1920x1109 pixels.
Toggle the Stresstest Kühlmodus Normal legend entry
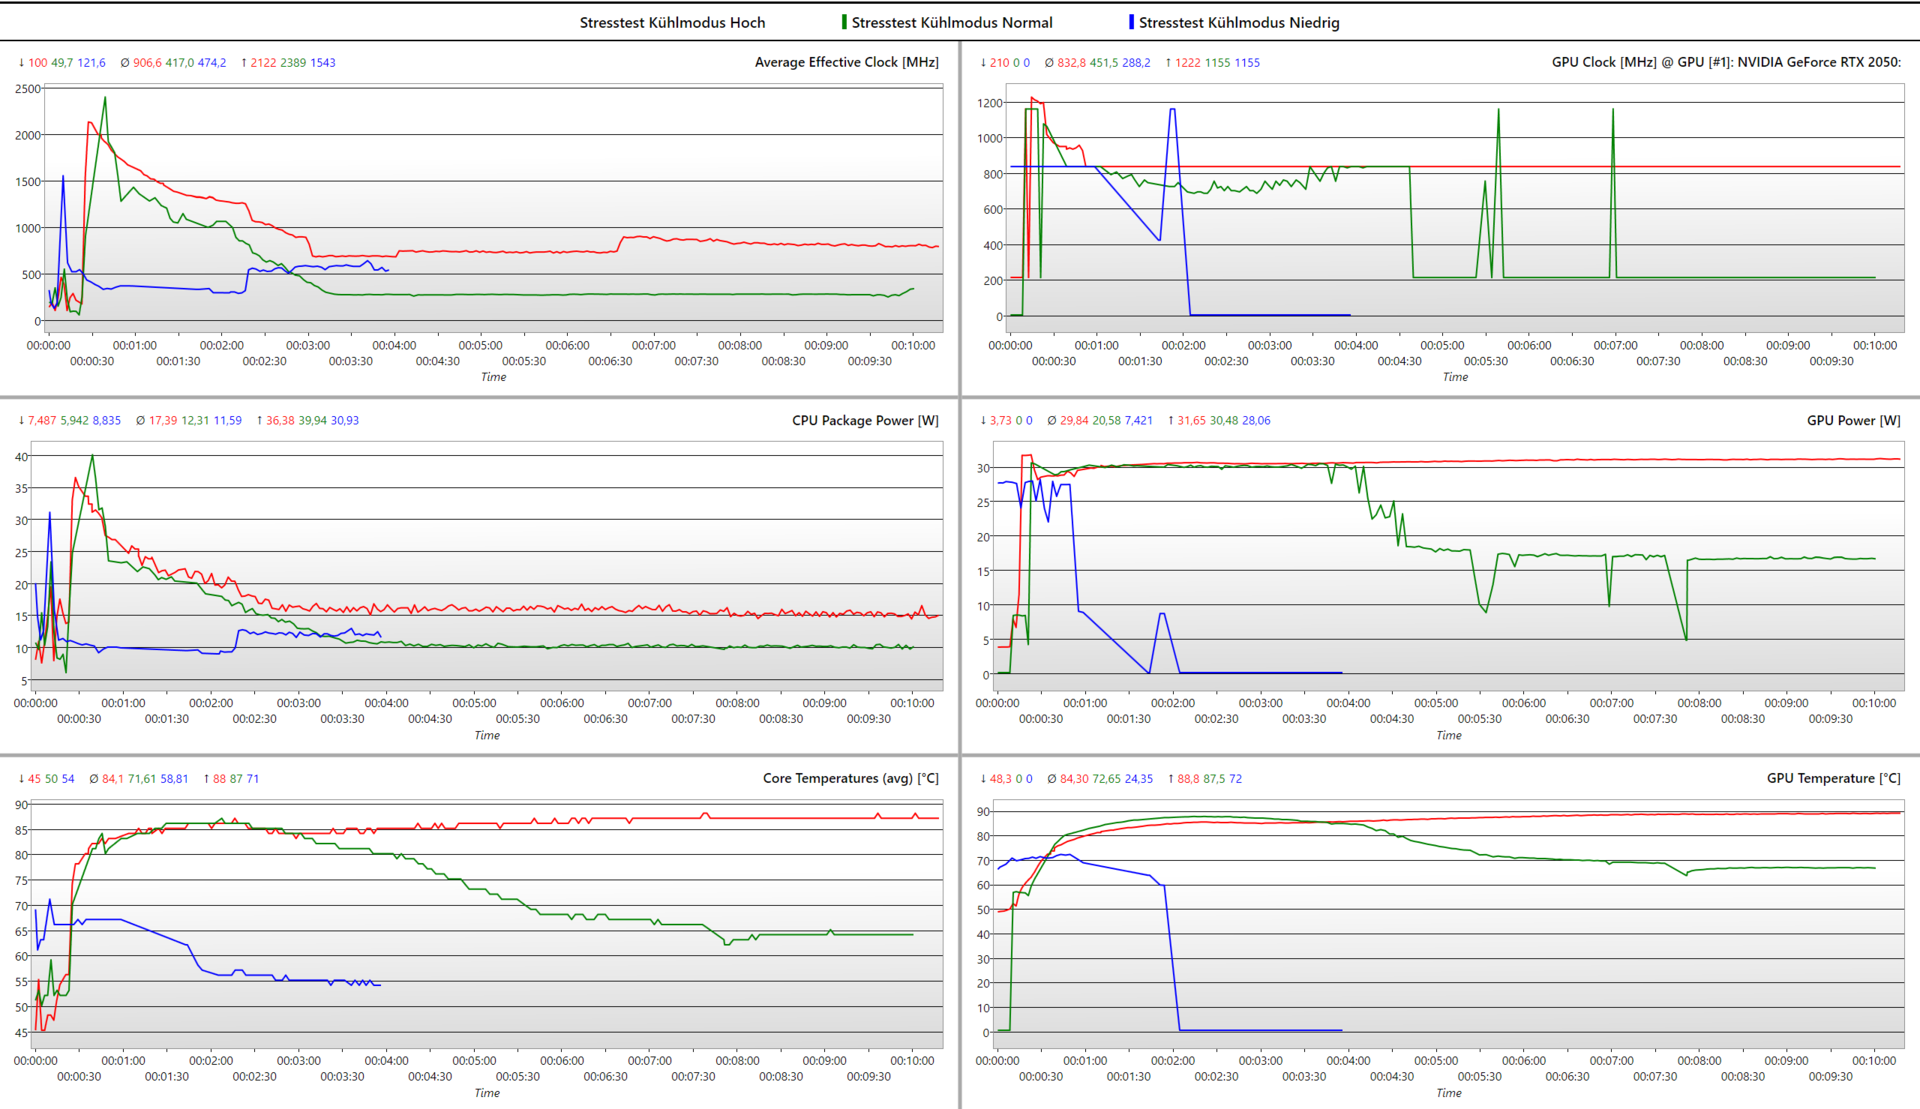[951, 23]
